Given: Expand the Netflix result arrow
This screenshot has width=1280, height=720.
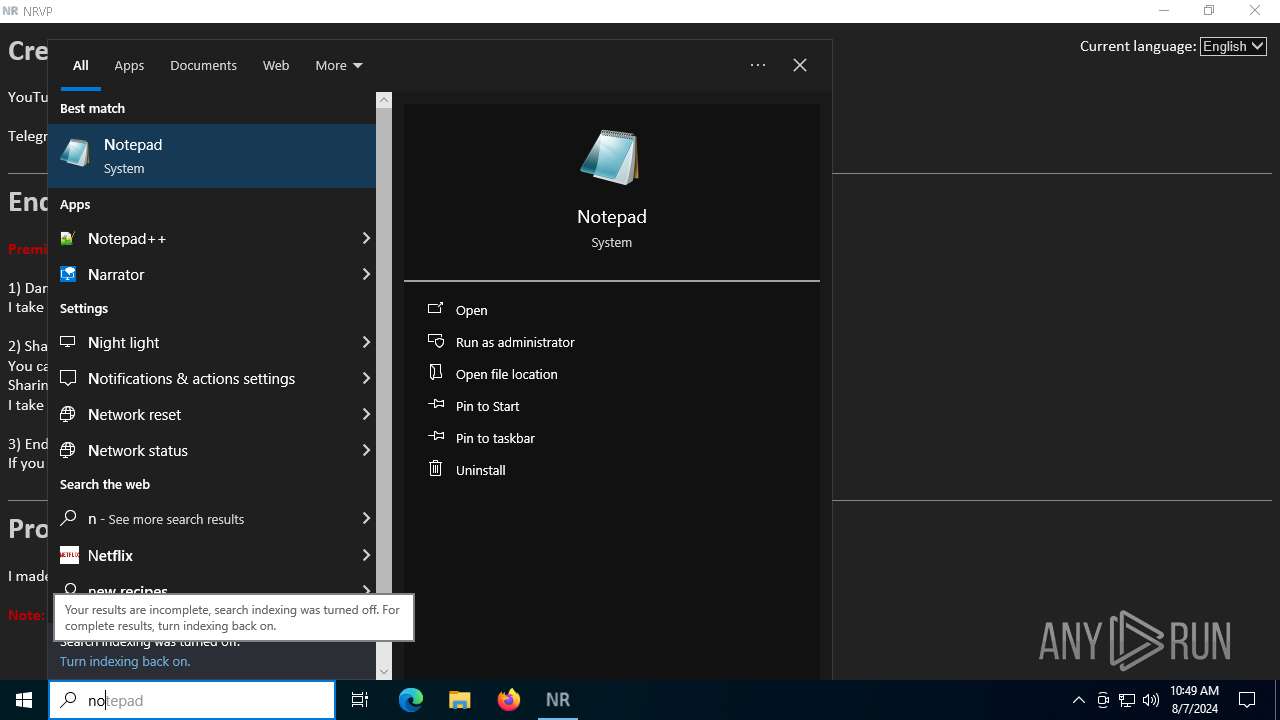Looking at the screenshot, I should click(x=366, y=555).
